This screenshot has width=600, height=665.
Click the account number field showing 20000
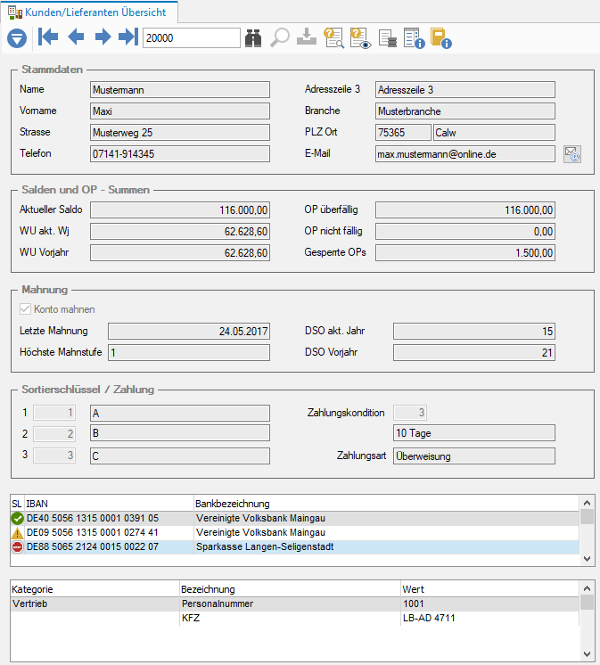coord(192,38)
